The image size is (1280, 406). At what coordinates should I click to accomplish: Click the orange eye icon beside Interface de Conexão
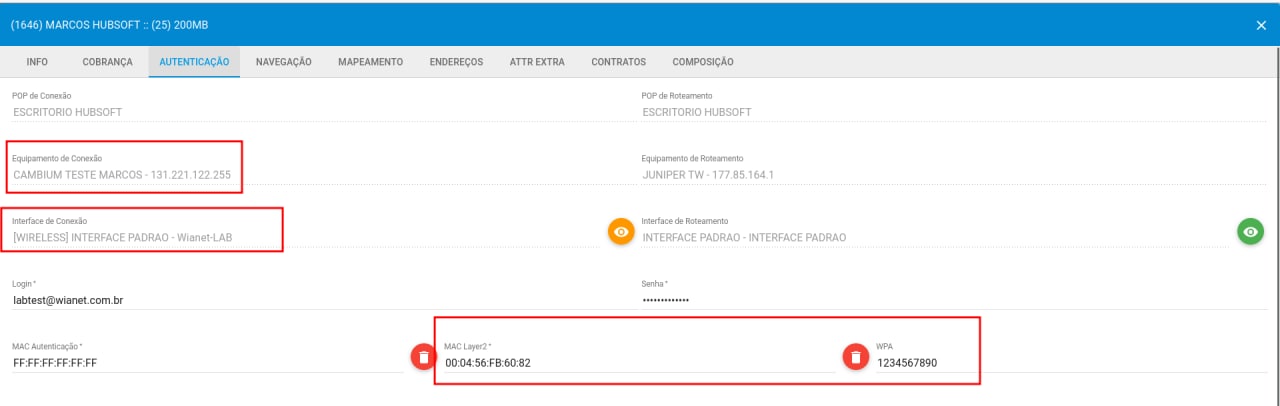click(x=622, y=232)
